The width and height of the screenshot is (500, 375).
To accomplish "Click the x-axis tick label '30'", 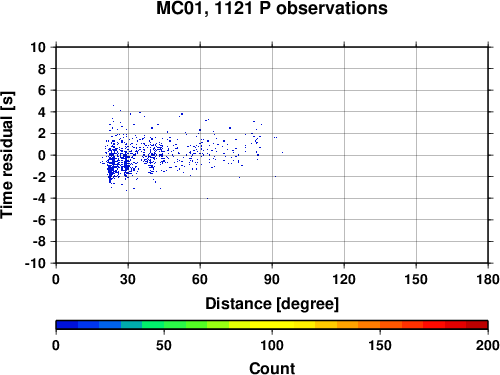I will 128,279.
